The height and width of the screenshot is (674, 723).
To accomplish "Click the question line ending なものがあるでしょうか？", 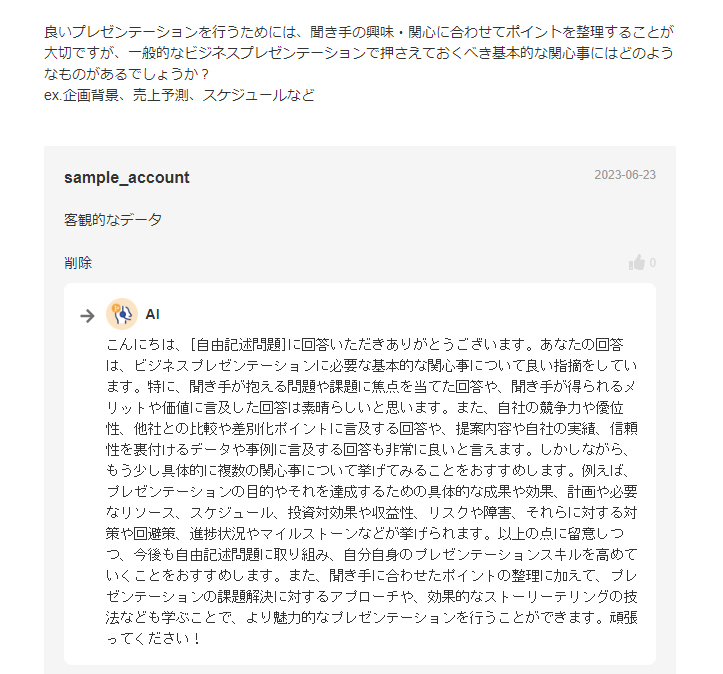I will [126, 74].
